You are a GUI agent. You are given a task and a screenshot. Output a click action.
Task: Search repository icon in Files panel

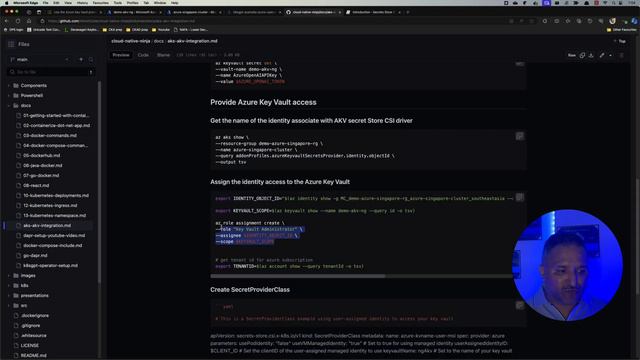coord(91,60)
